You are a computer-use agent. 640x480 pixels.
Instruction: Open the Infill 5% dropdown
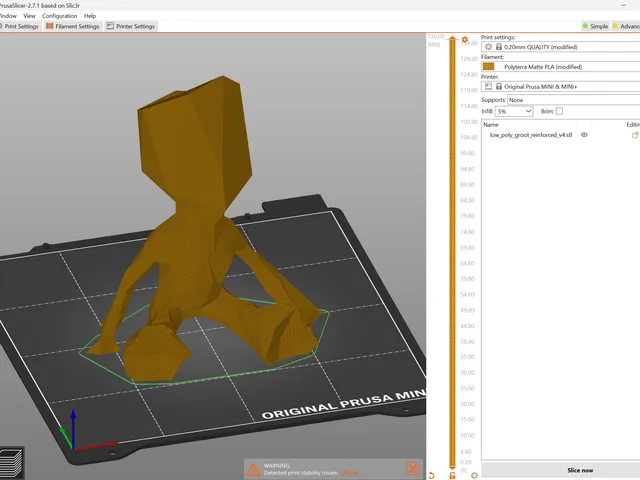click(514, 111)
